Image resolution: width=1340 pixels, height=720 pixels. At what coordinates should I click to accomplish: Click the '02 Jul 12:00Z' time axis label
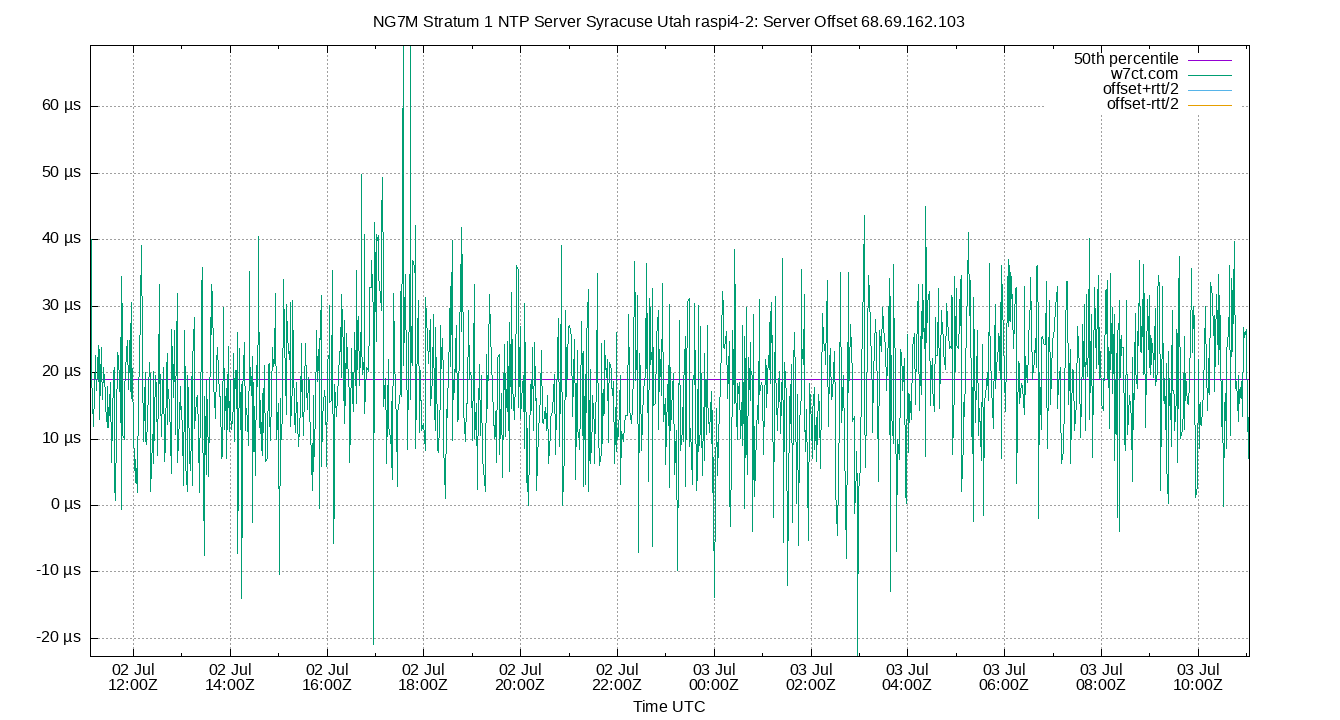[133, 677]
